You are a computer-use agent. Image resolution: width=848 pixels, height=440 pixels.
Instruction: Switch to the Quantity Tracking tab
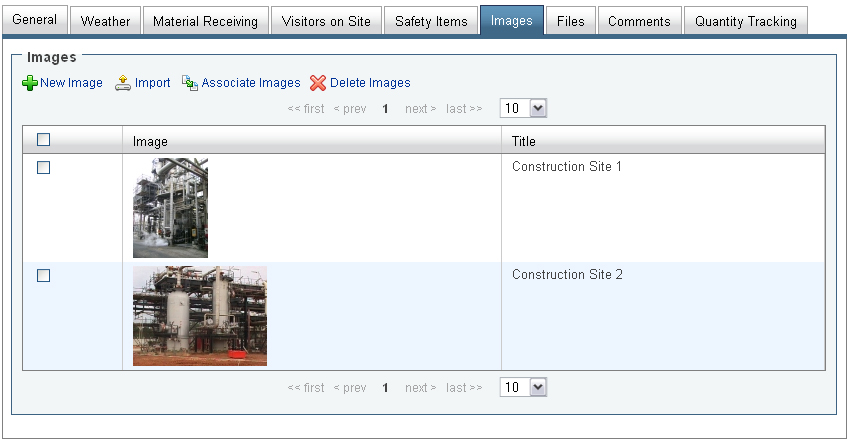coord(746,21)
